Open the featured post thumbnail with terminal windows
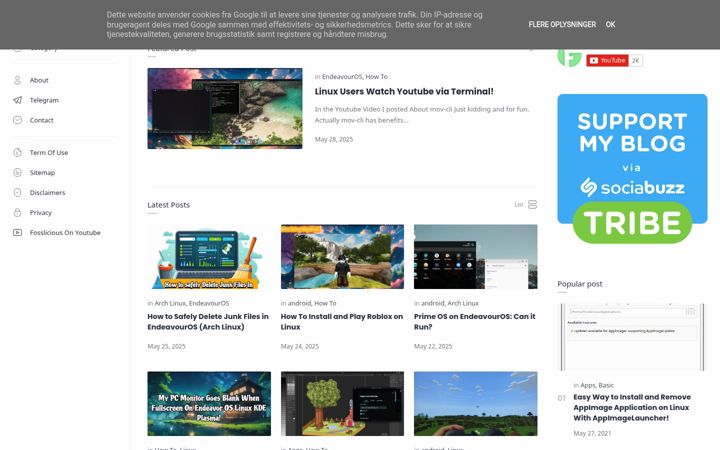Viewport: 720px width, 450px height. tap(225, 108)
